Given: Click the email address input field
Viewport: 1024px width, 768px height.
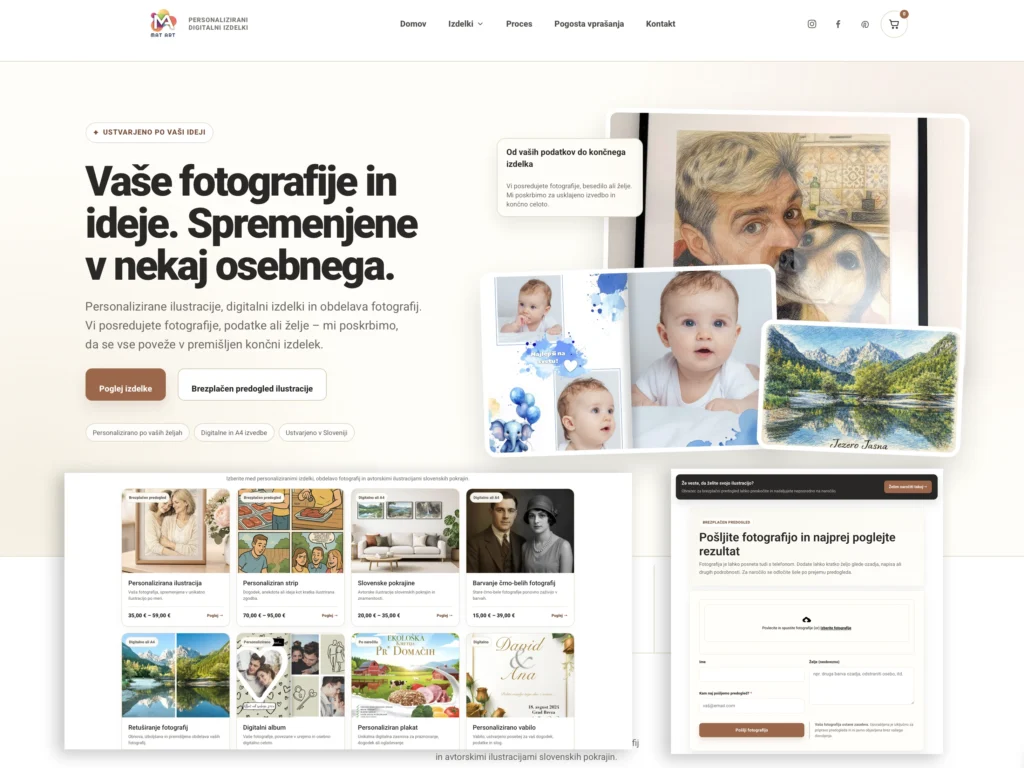Looking at the screenshot, I should click(751, 705).
